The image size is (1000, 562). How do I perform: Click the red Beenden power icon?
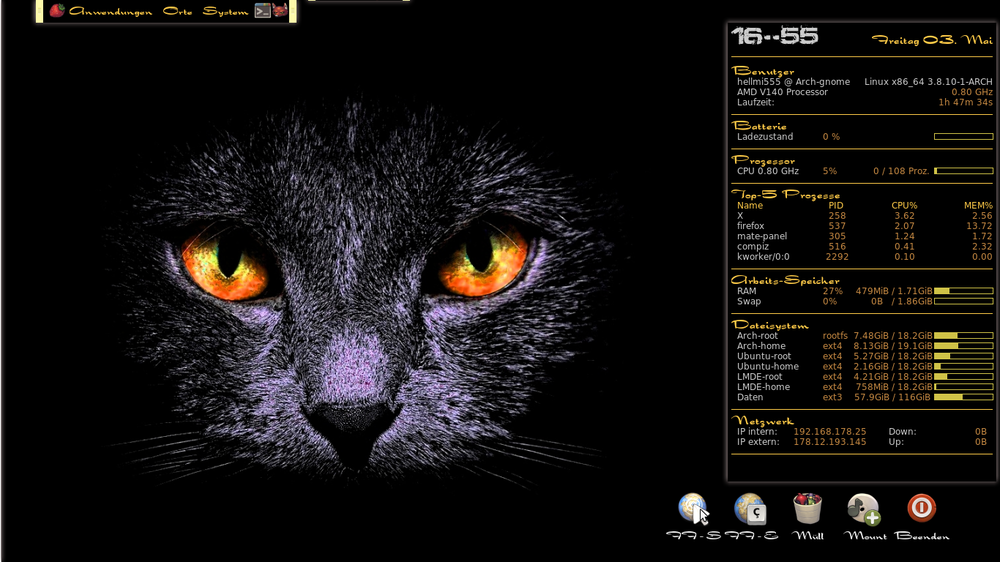click(921, 508)
